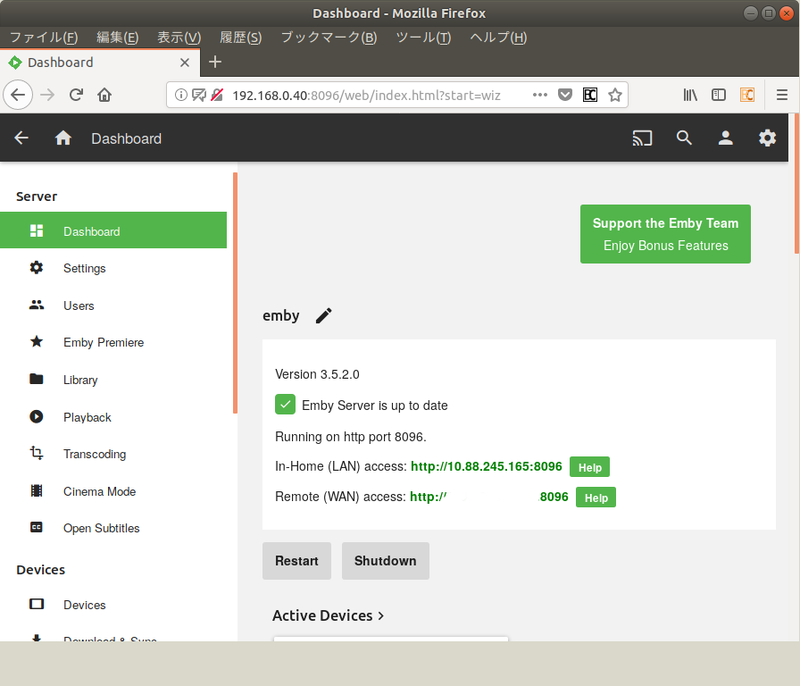Click 'Running on http port 8096.' text
800x686 pixels.
[x=351, y=437]
